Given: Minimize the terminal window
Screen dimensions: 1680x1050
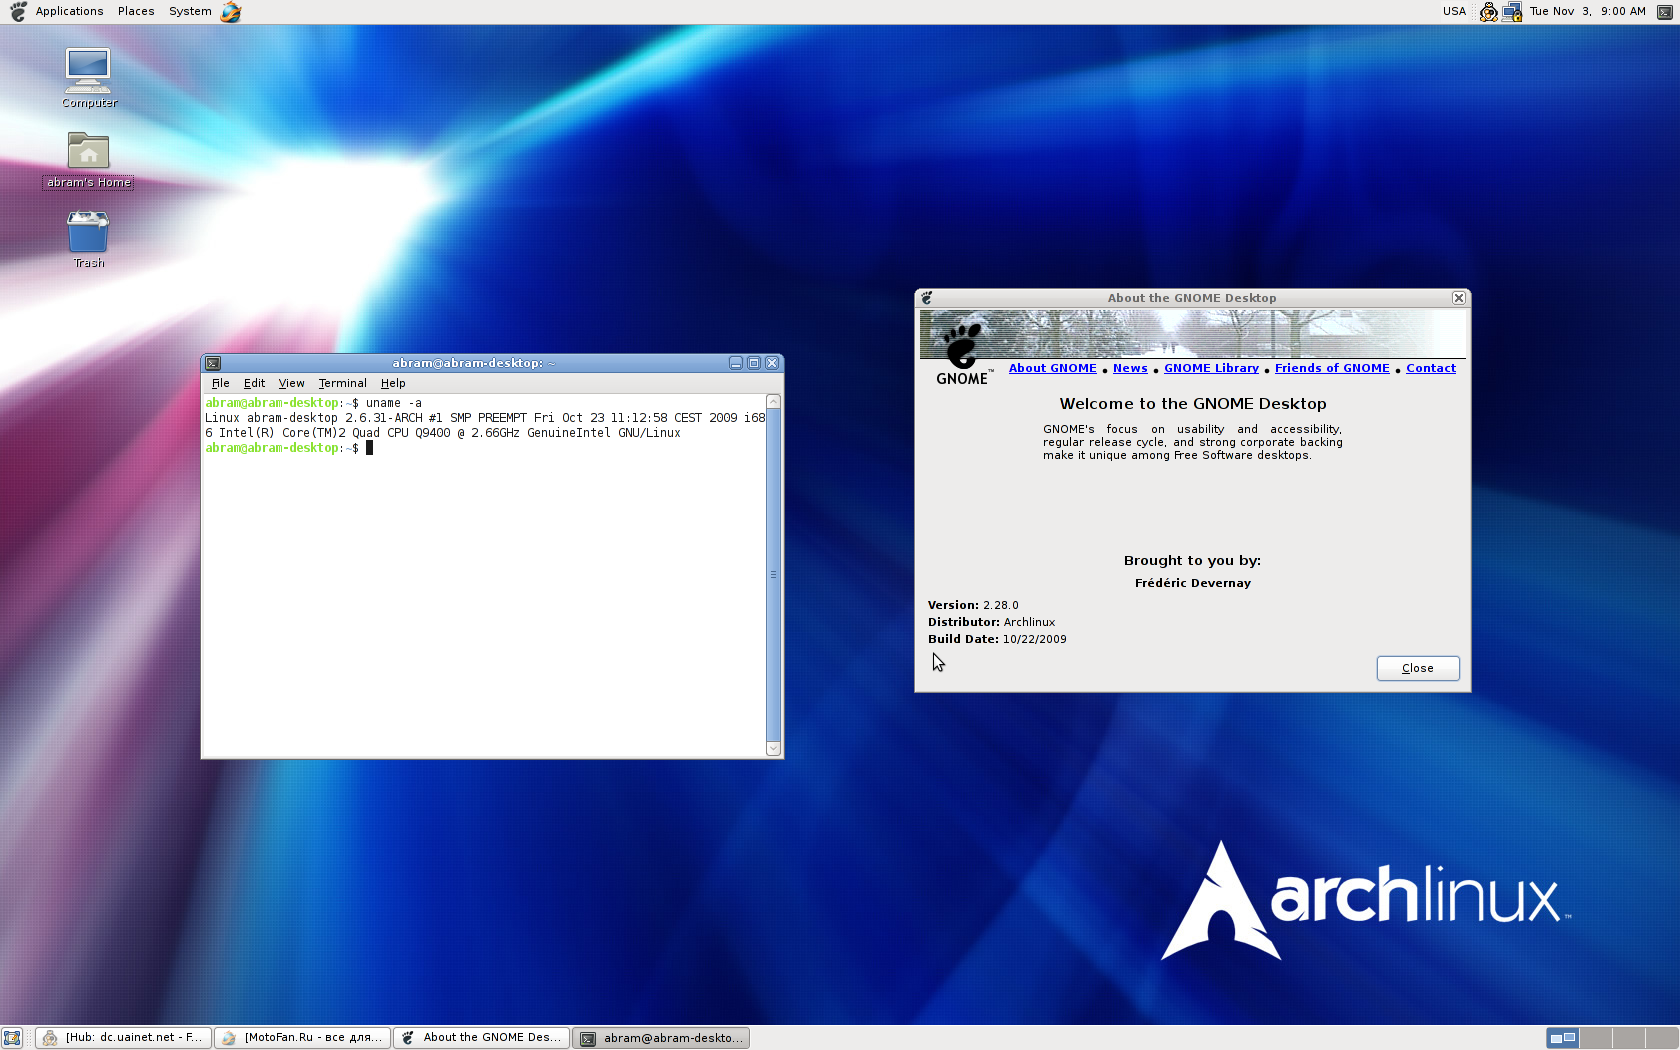Looking at the screenshot, I should coord(736,363).
